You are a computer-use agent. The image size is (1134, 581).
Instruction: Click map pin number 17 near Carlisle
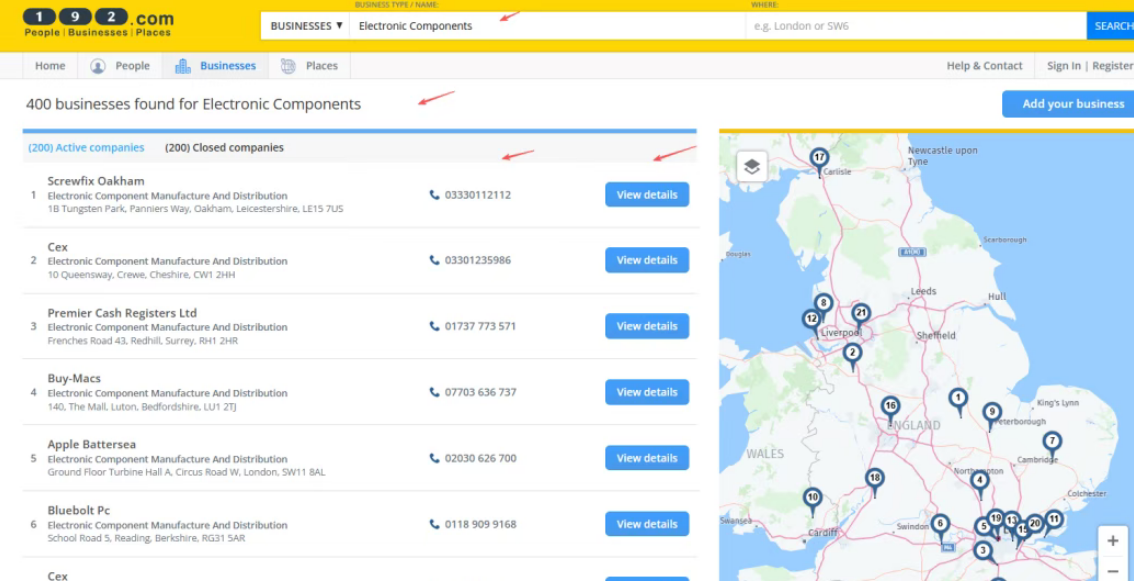click(820, 159)
